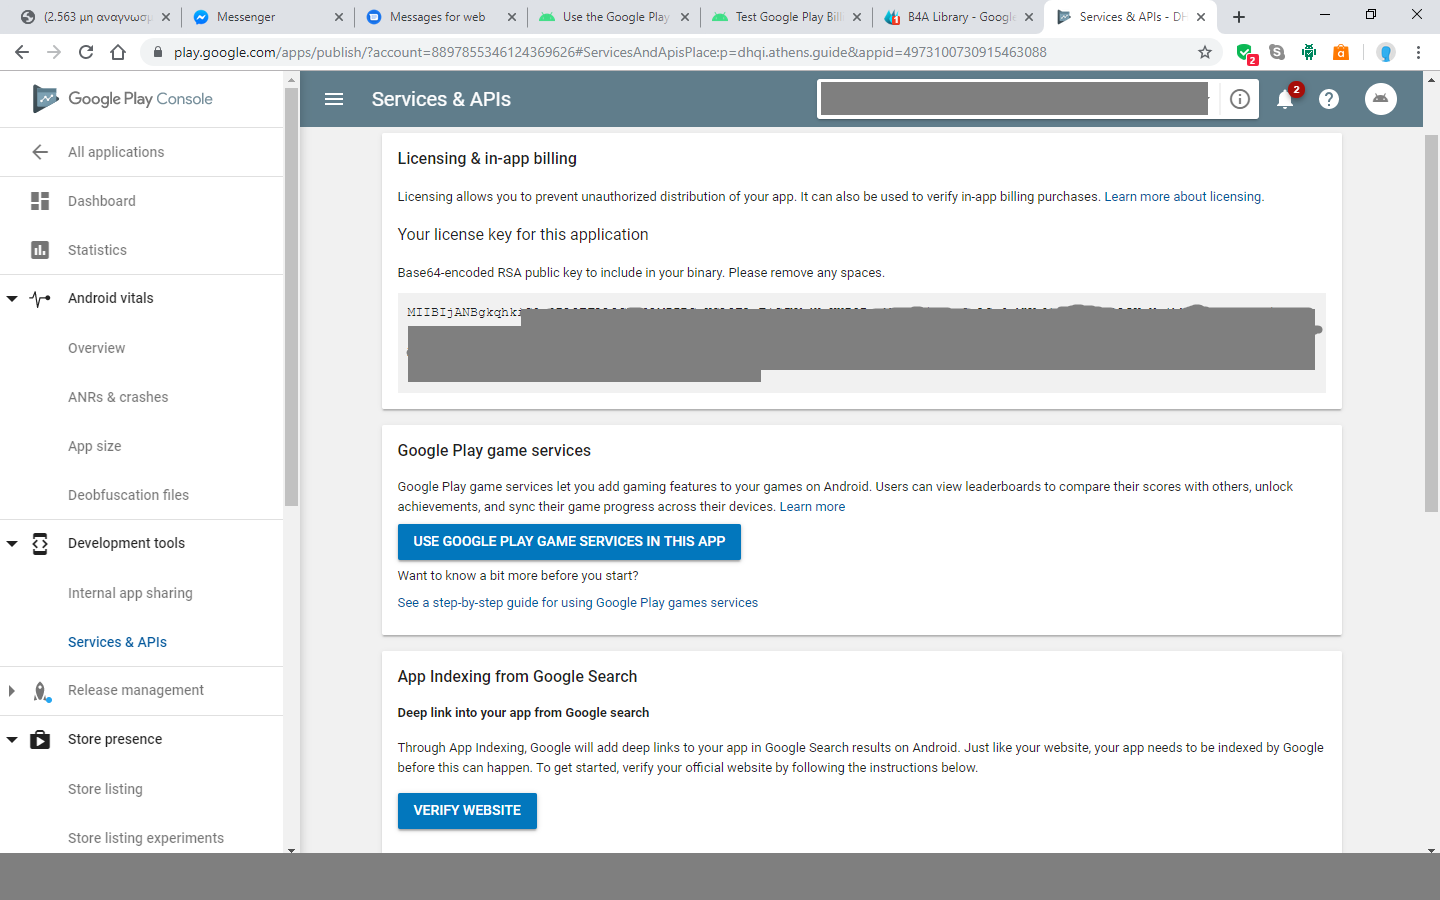
Task: Bookmark this page with the star icon
Action: pos(1205,52)
